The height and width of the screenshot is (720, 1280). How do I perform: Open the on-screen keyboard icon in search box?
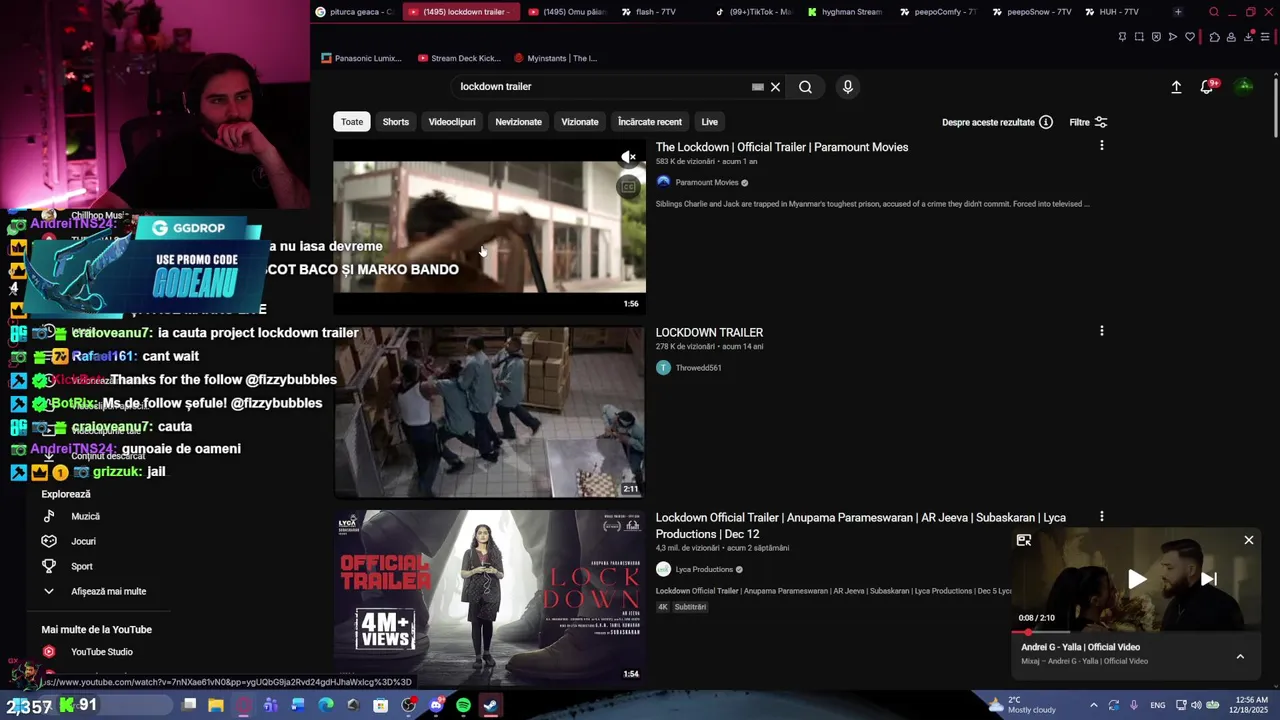[x=757, y=87]
